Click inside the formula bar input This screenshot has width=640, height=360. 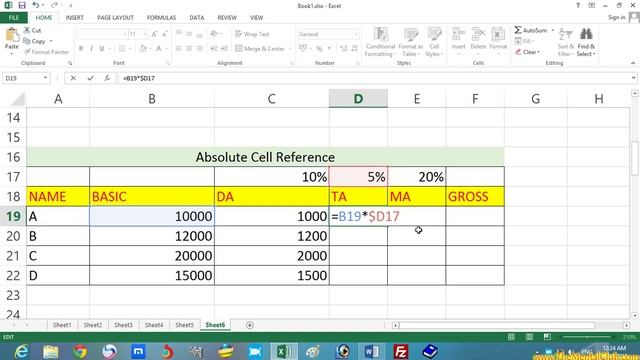(x=373, y=78)
